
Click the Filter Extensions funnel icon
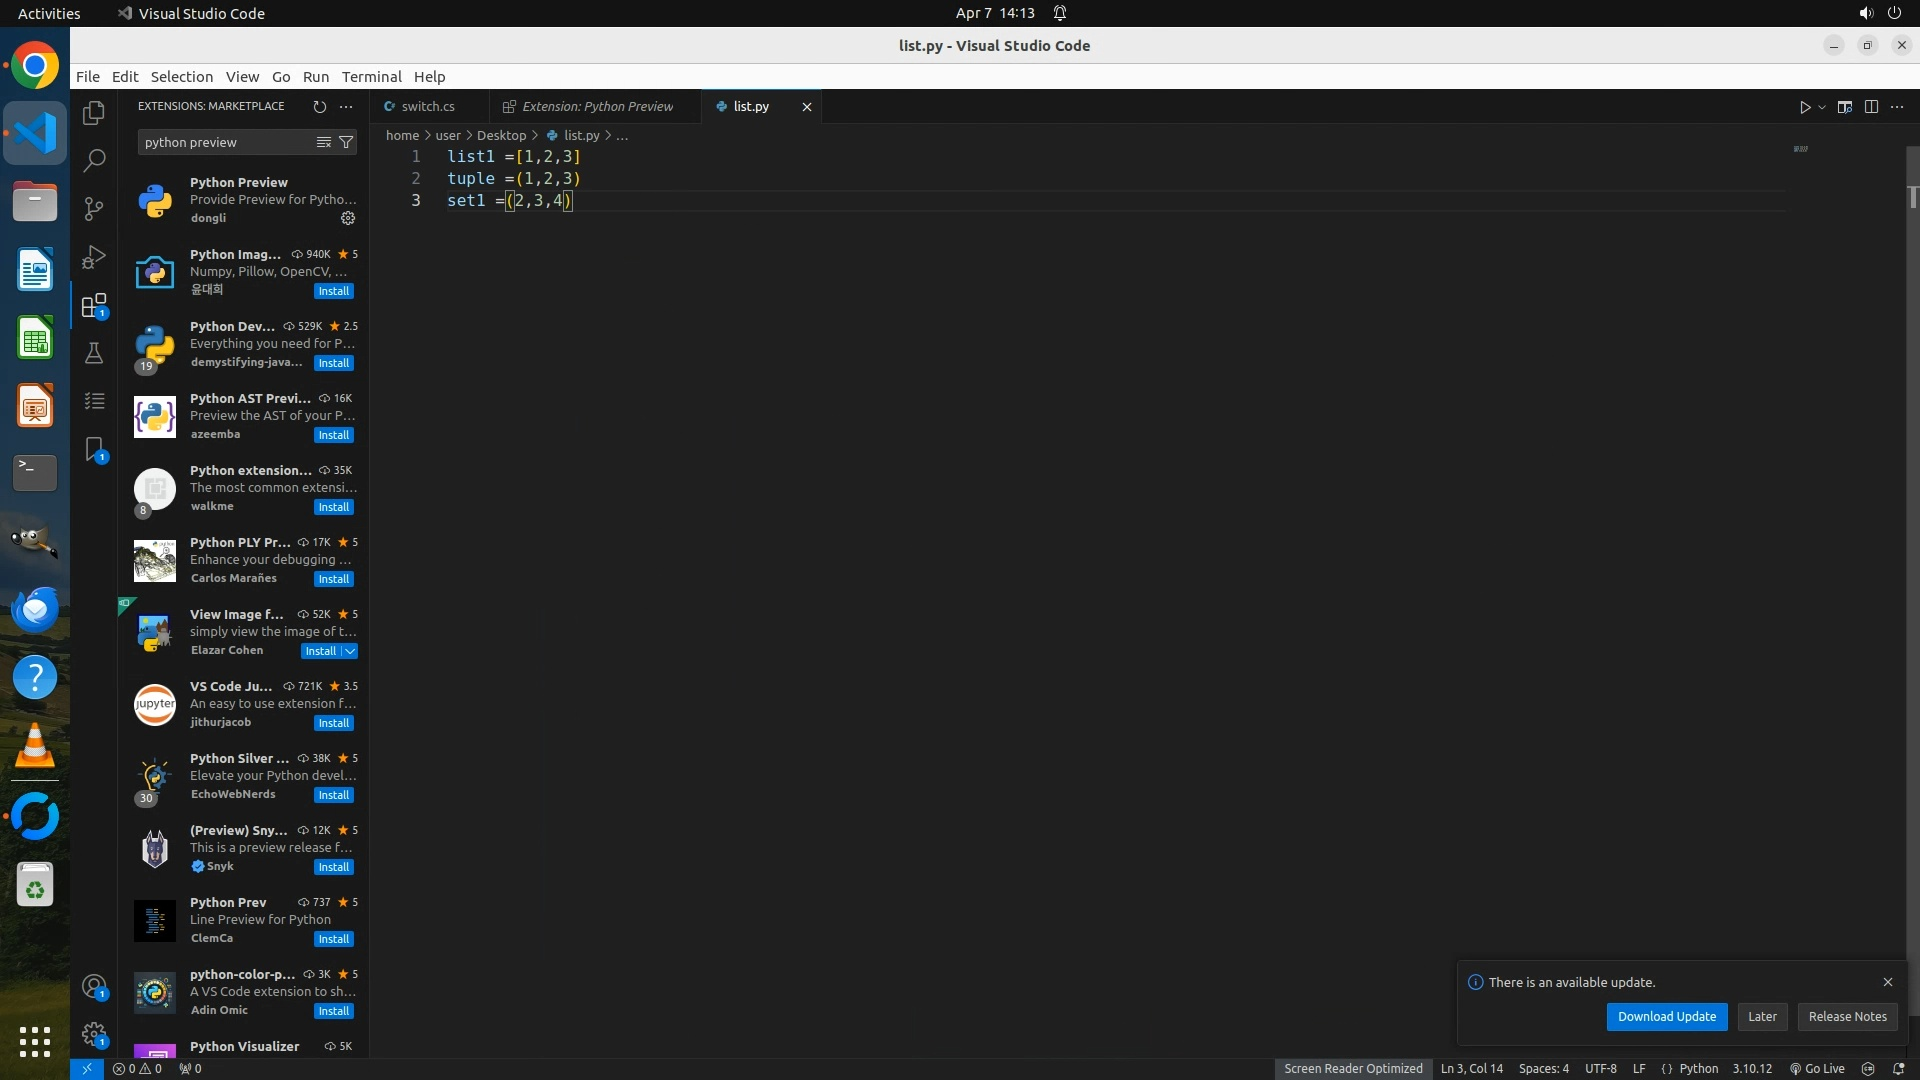click(346, 142)
